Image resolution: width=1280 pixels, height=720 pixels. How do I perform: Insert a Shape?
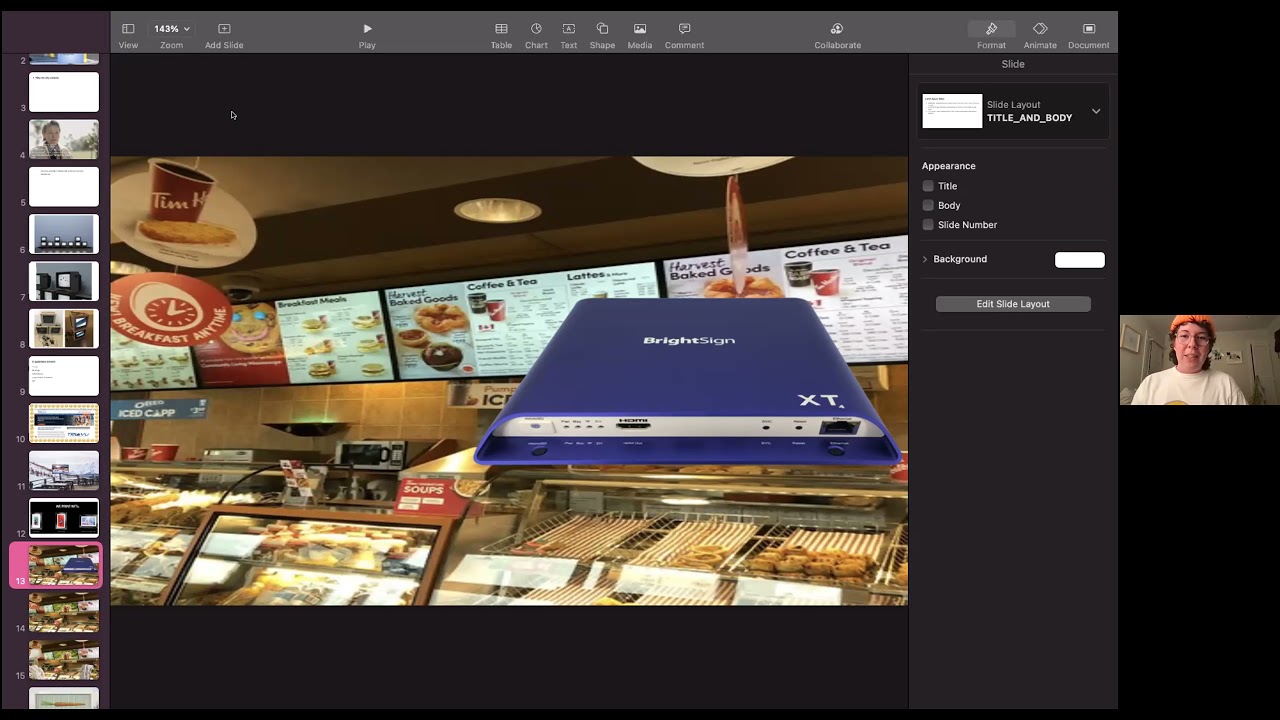pyautogui.click(x=602, y=29)
